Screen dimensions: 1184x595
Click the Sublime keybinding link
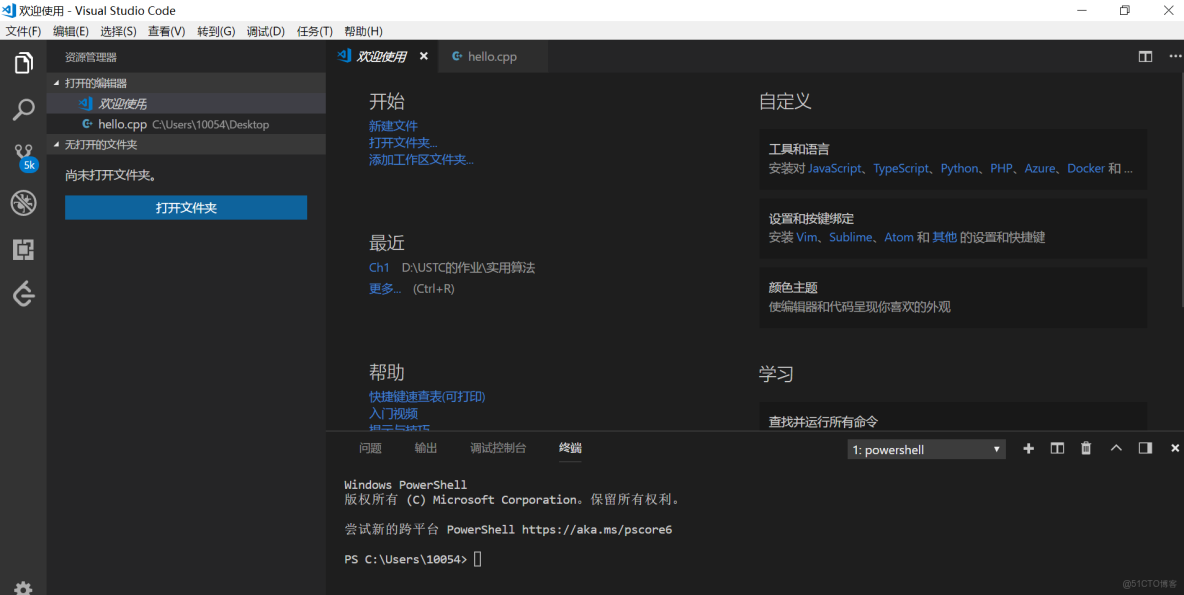click(x=851, y=237)
